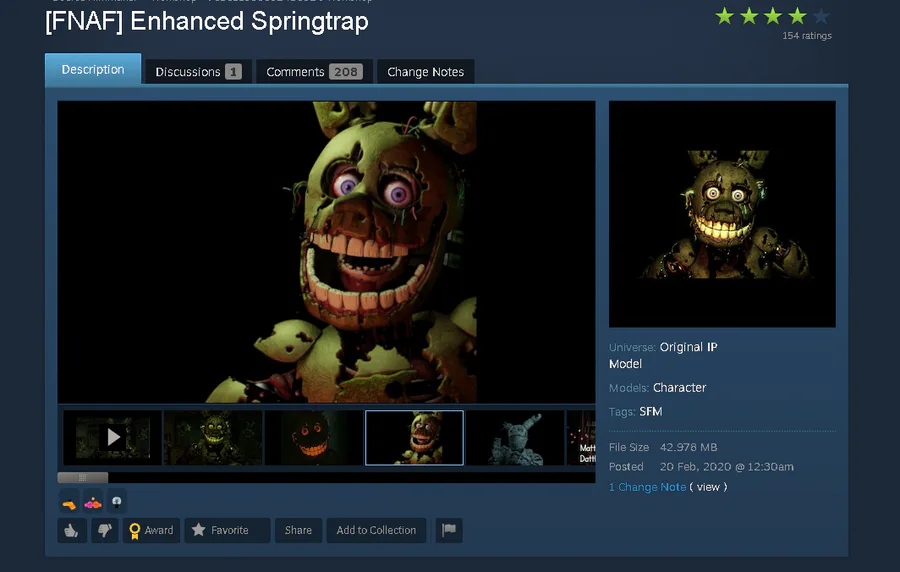900x572 pixels.
Task: Open the Comments tab
Action: [x=315, y=72]
